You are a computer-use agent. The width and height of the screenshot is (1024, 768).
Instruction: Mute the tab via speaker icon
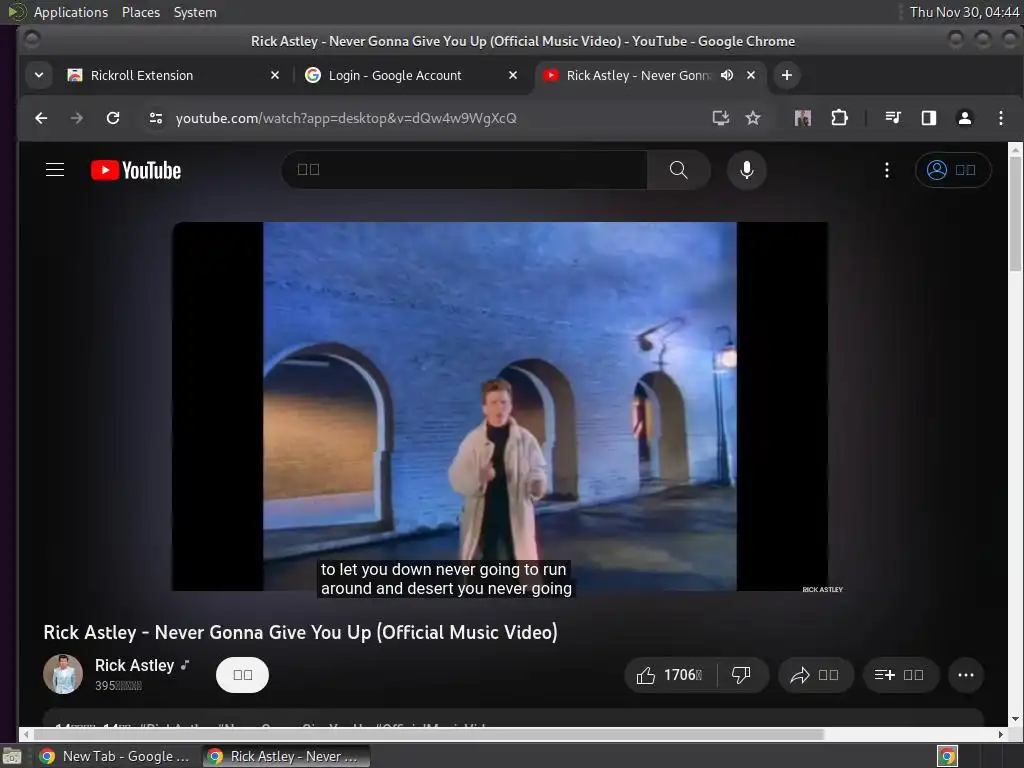[727, 75]
